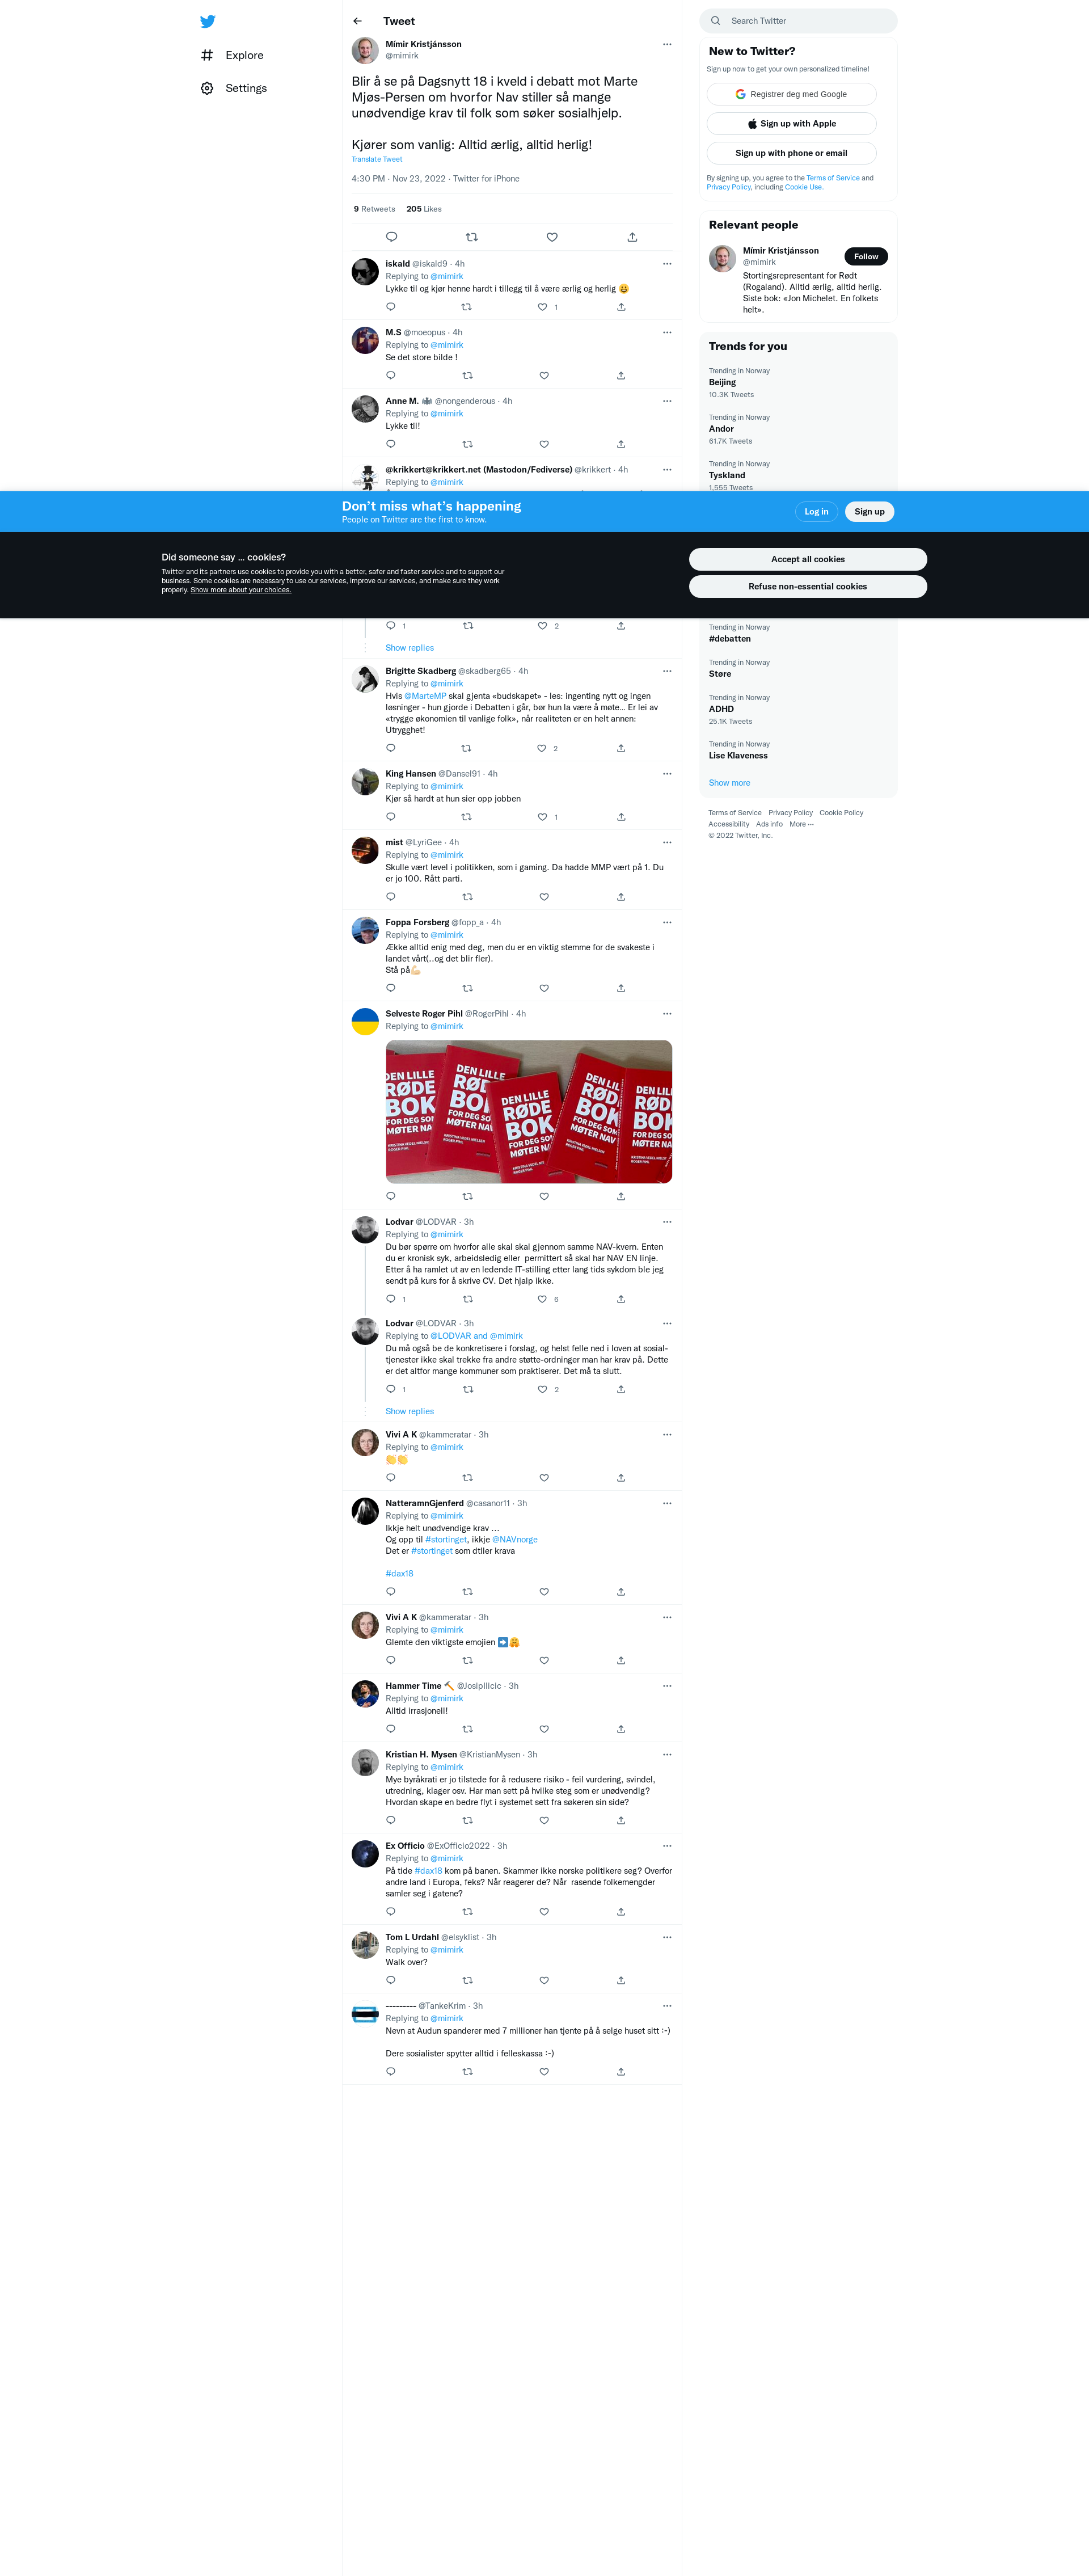Expand Show replies under Lodvar's thread
1089x2576 pixels.
(410, 1411)
